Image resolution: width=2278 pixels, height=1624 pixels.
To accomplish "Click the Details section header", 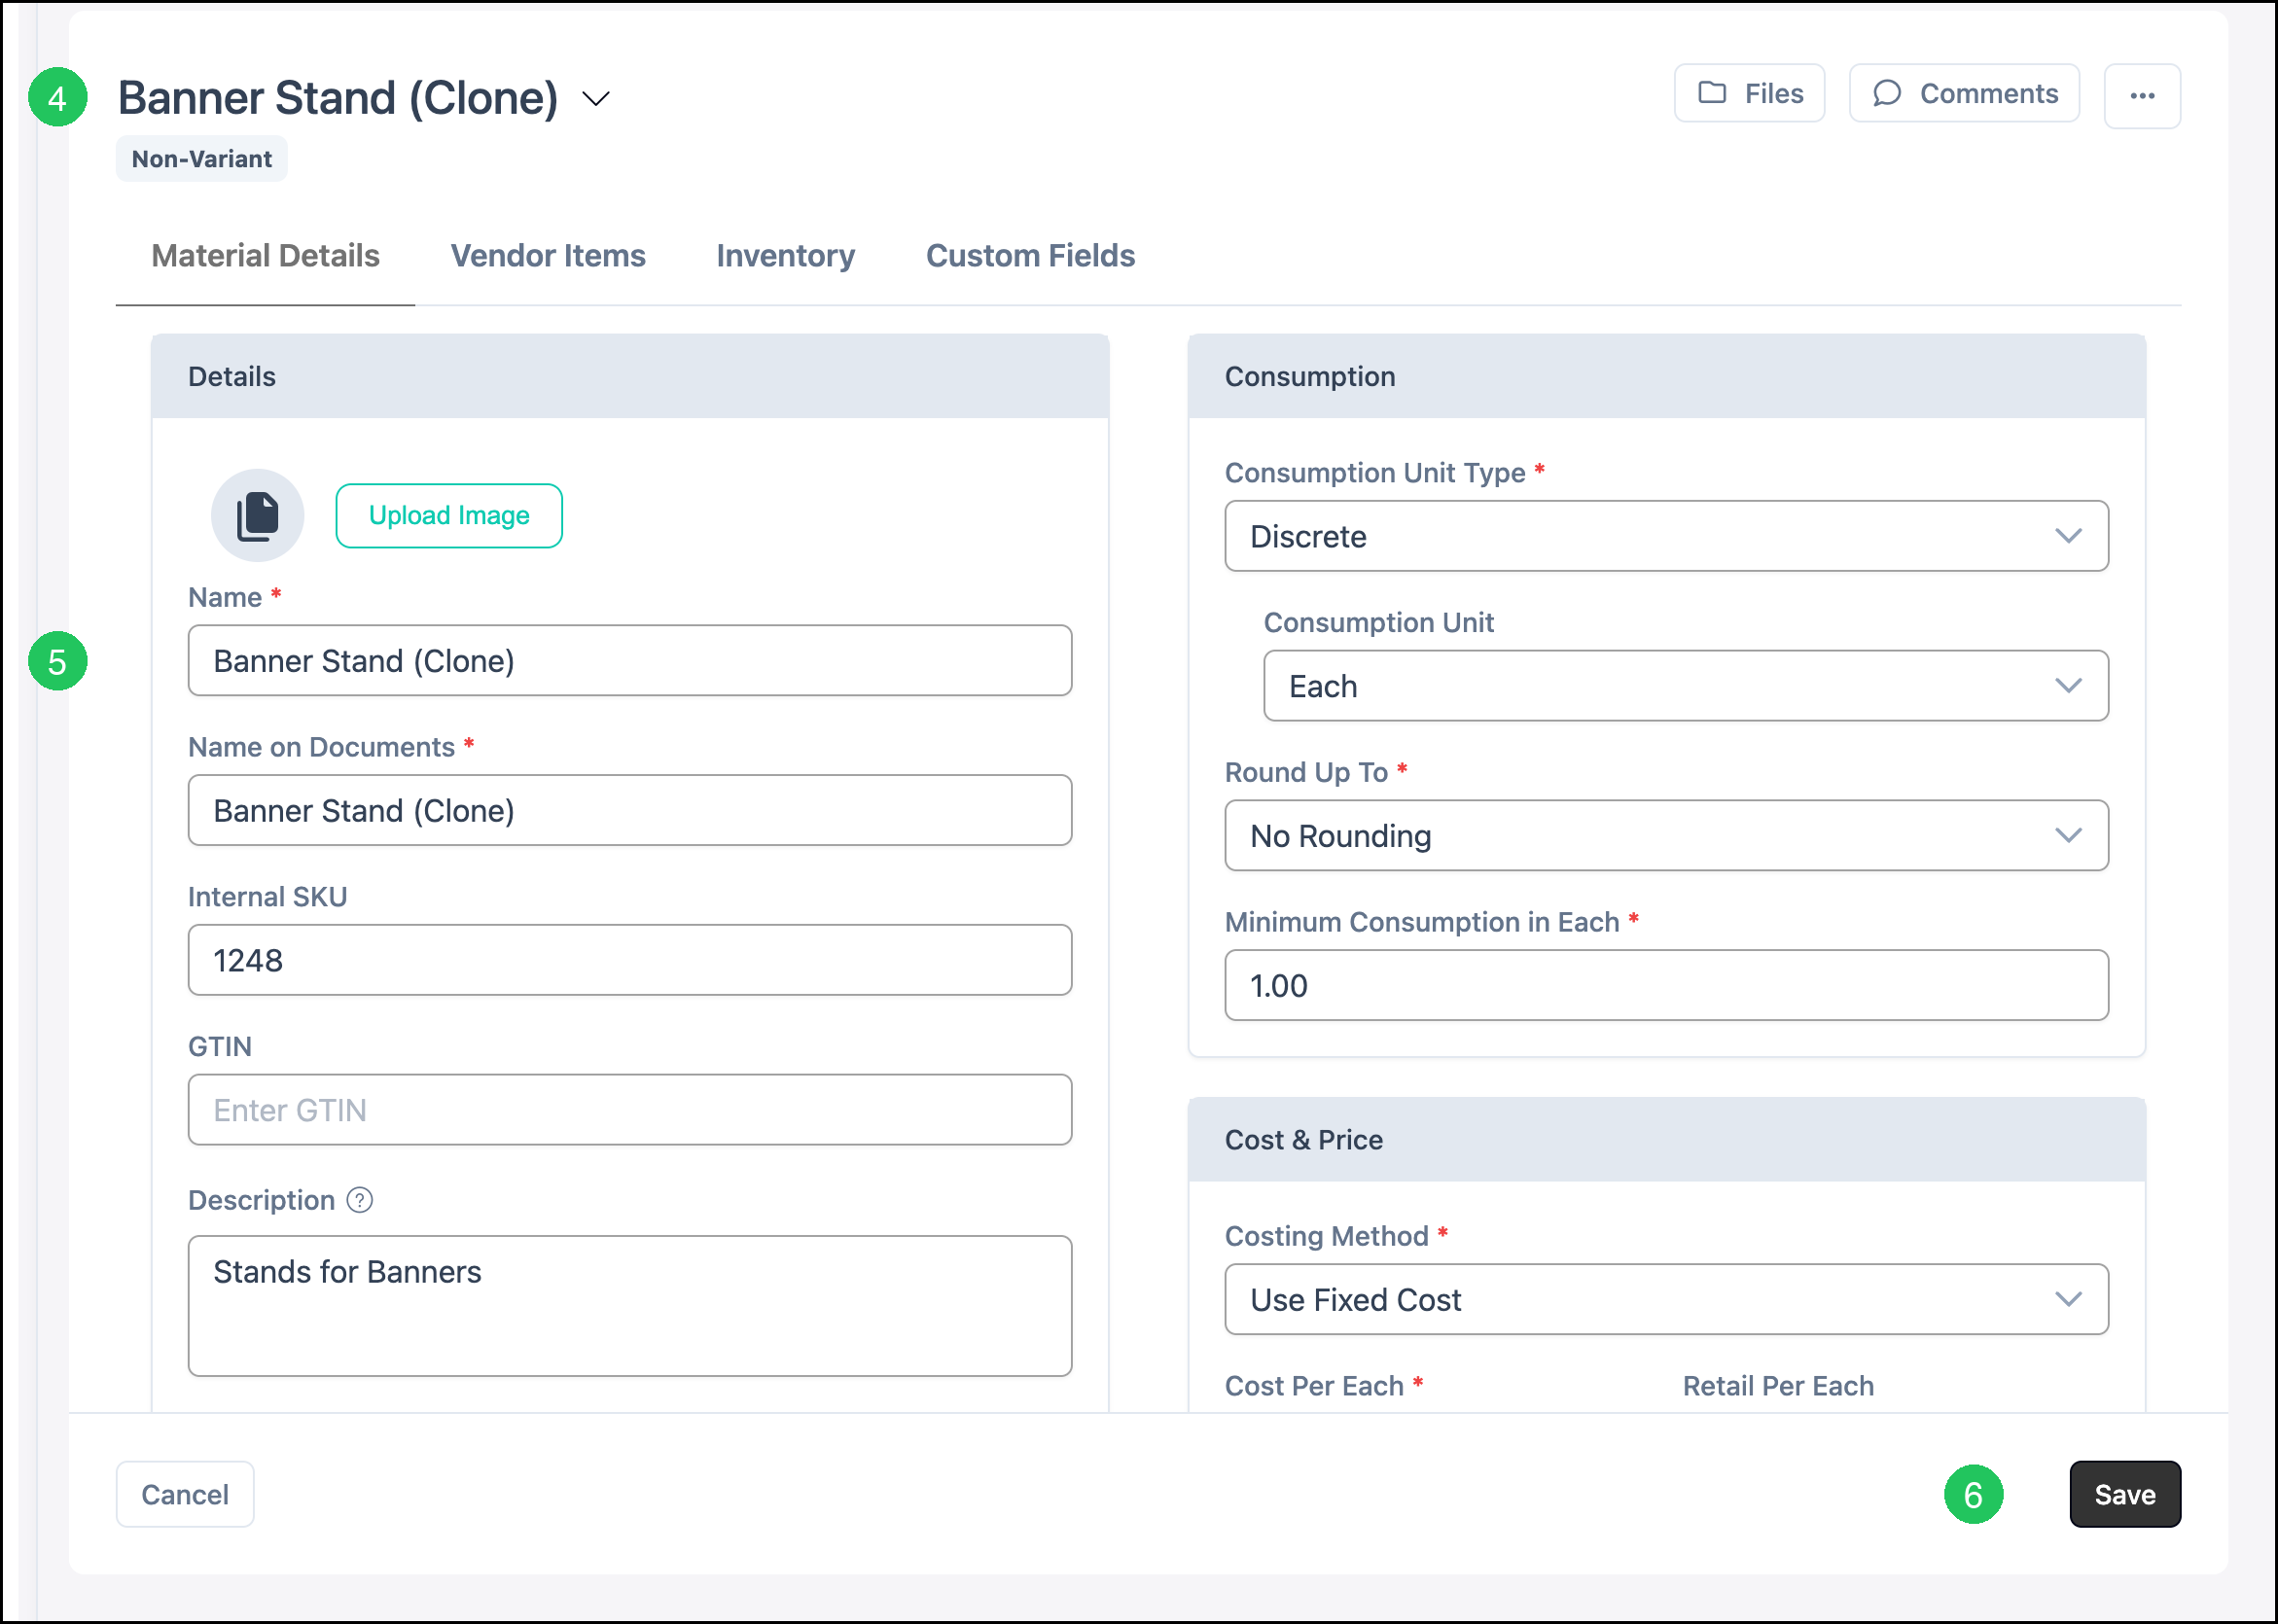I will [630, 376].
